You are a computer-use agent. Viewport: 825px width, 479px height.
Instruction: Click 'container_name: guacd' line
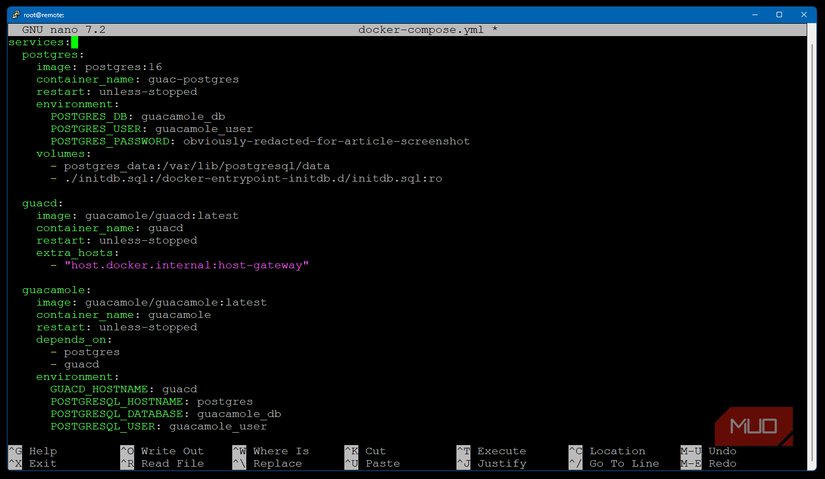(109, 228)
